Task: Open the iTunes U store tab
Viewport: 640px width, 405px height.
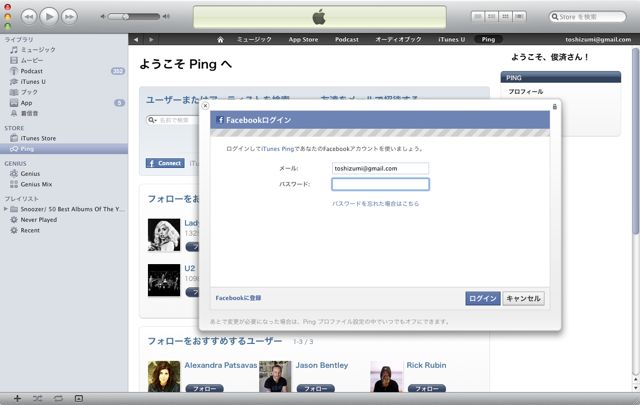Action: [x=451, y=40]
